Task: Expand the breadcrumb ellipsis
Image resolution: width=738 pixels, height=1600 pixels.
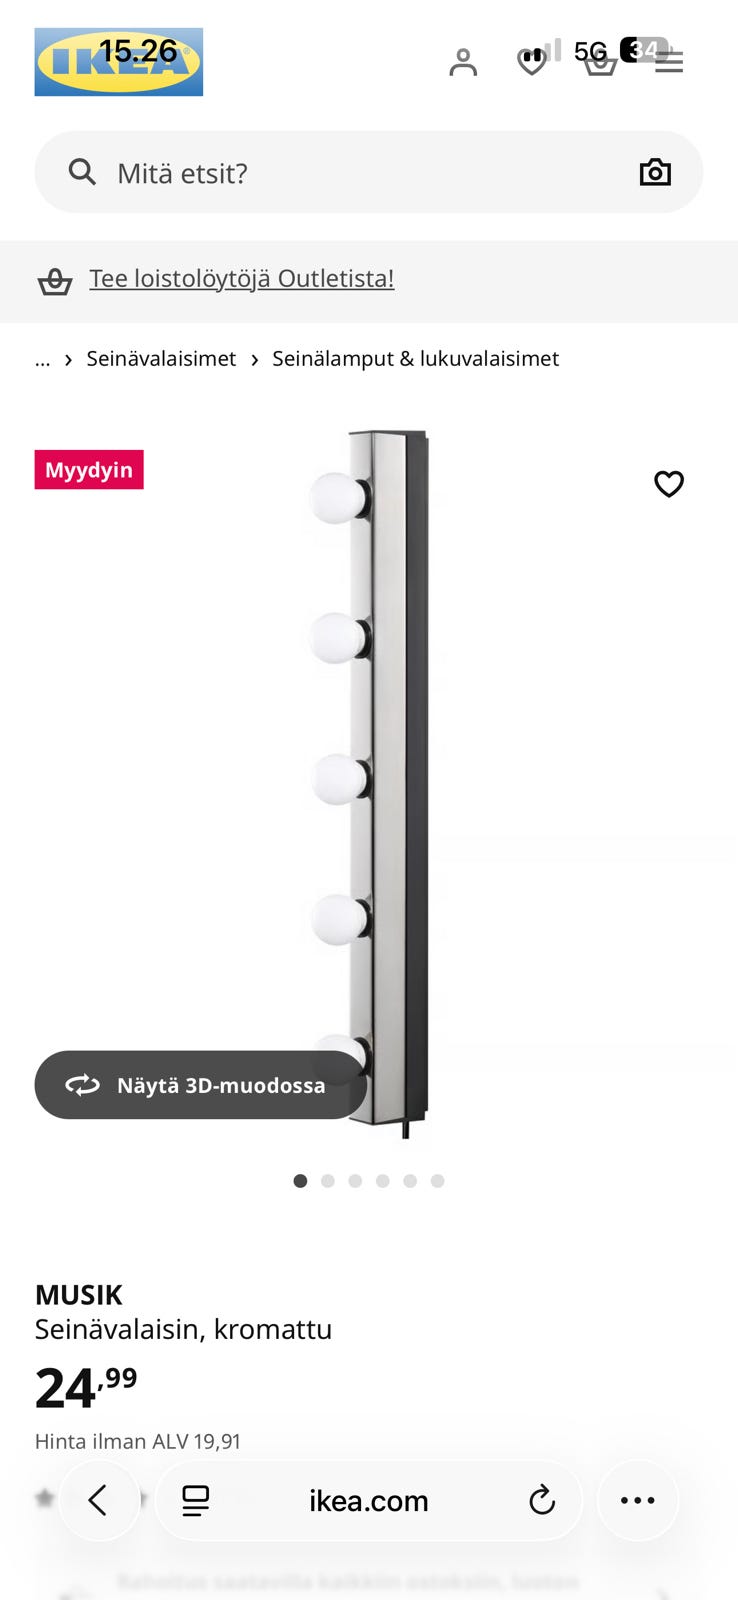Action: tap(42, 359)
